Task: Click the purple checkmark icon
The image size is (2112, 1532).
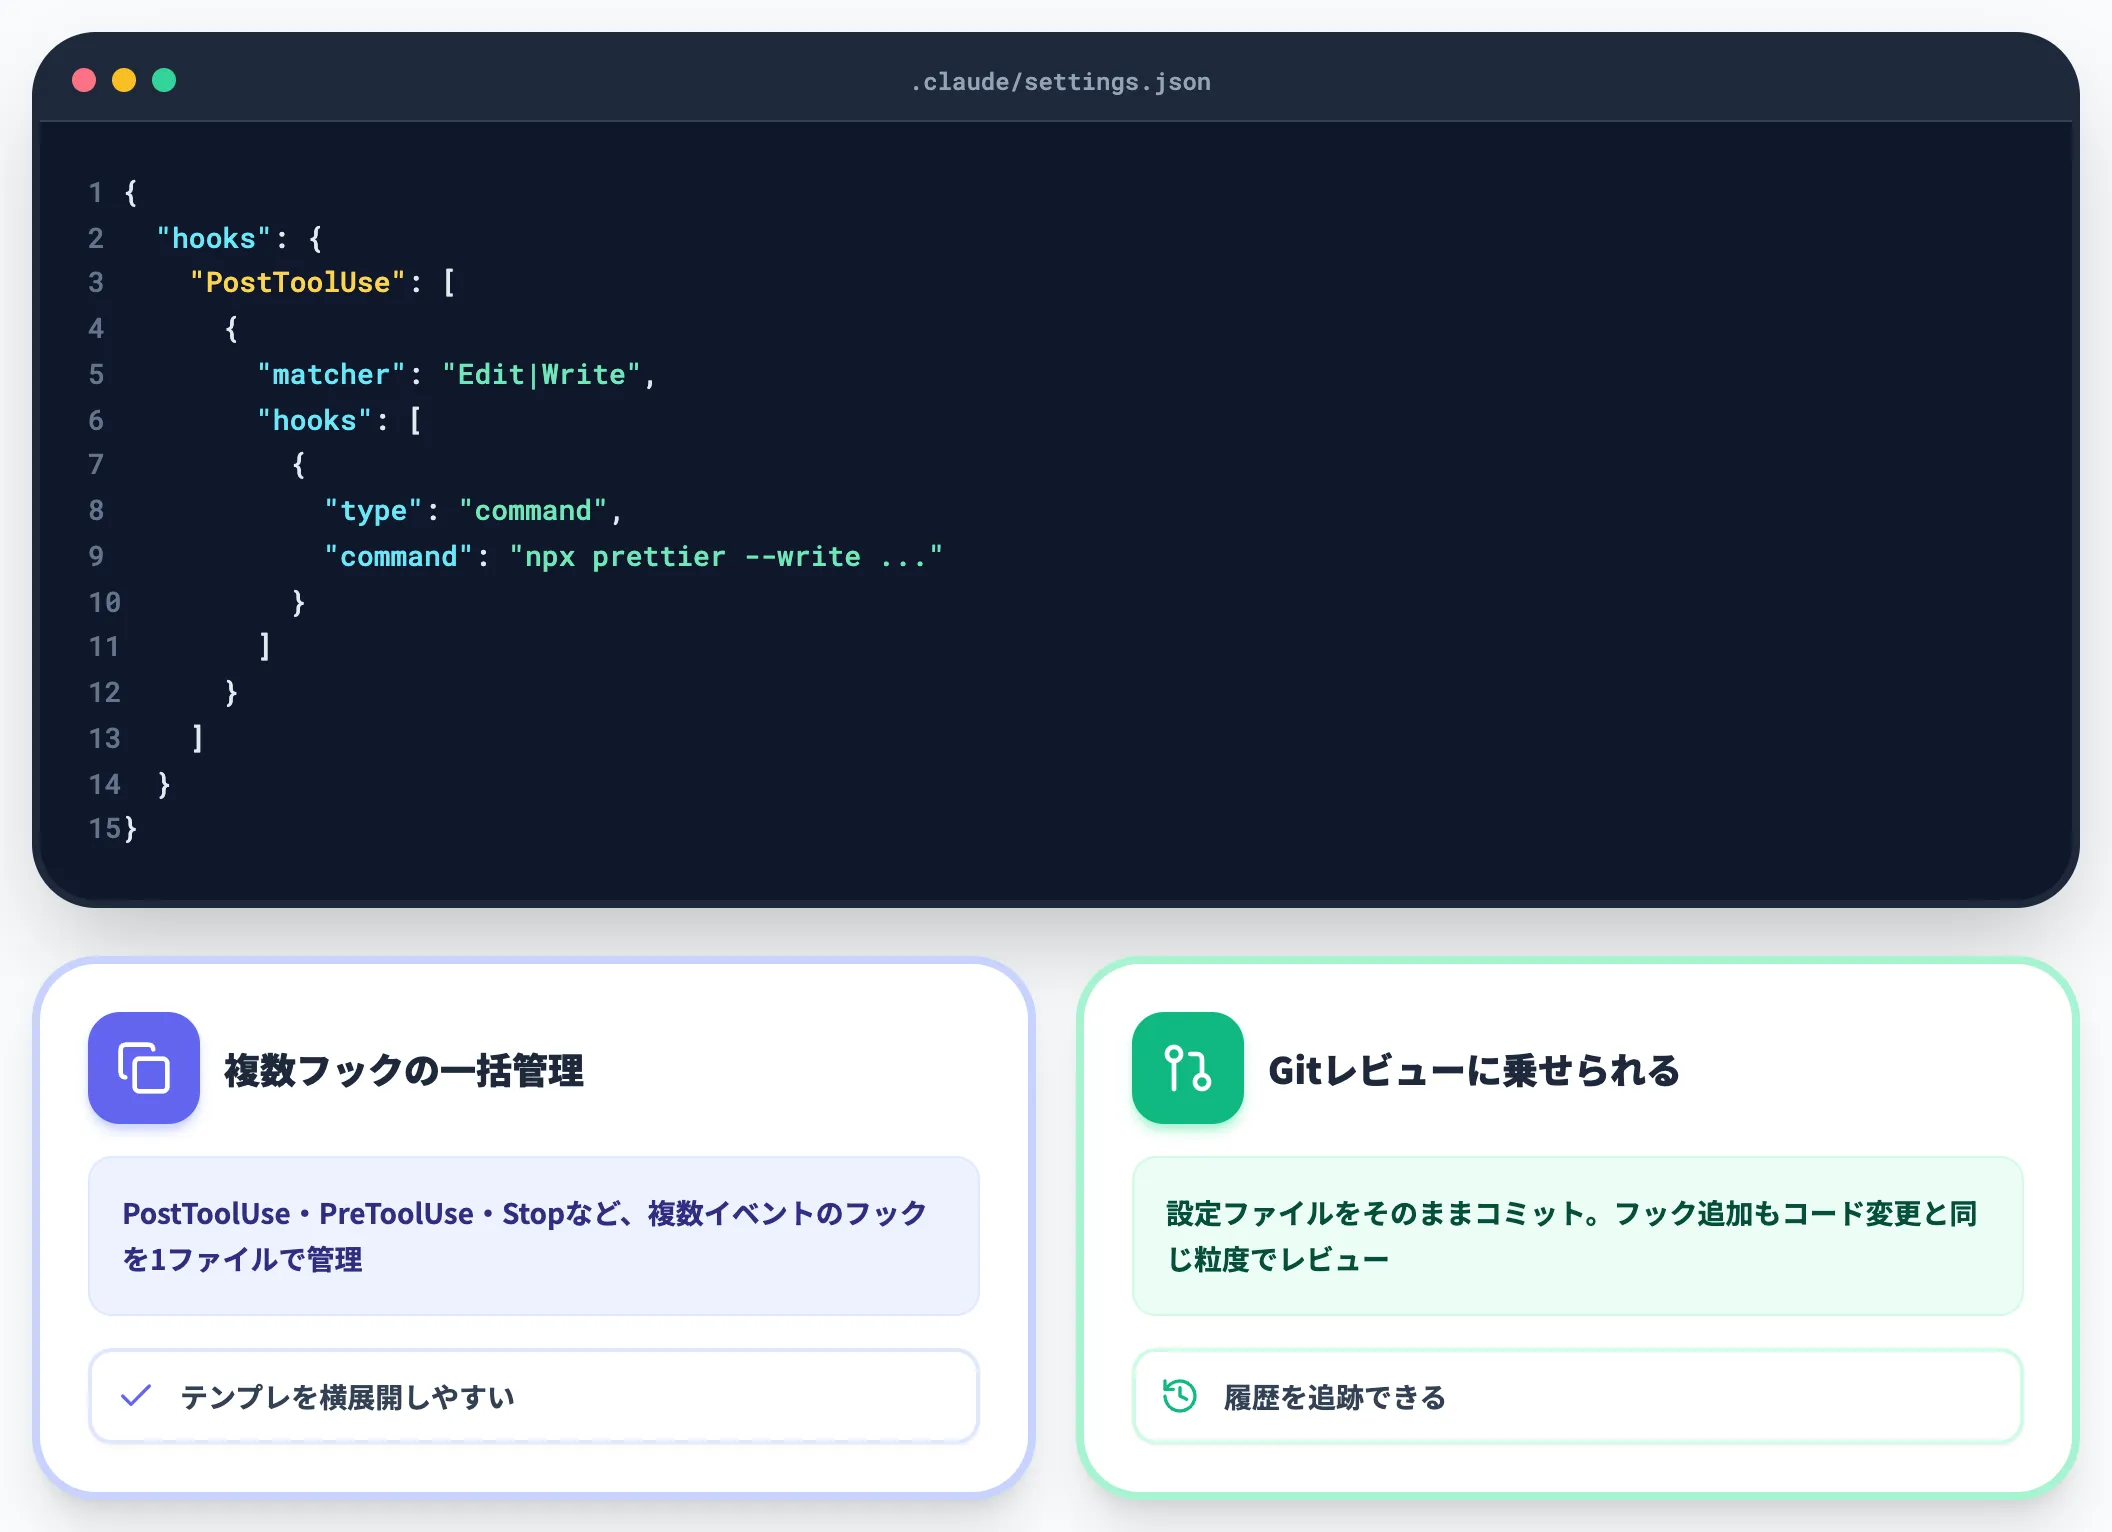Action: point(136,1395)
